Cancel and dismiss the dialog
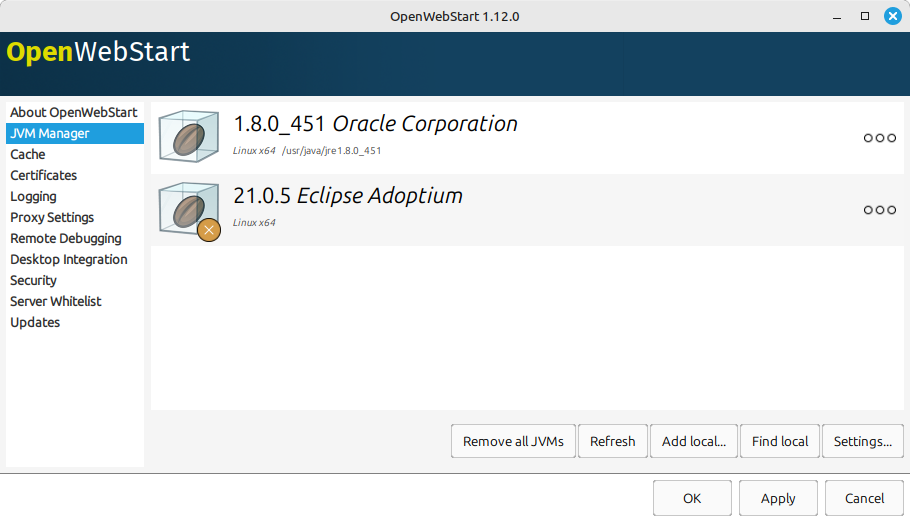910x522 pixels. pos(864,498)
